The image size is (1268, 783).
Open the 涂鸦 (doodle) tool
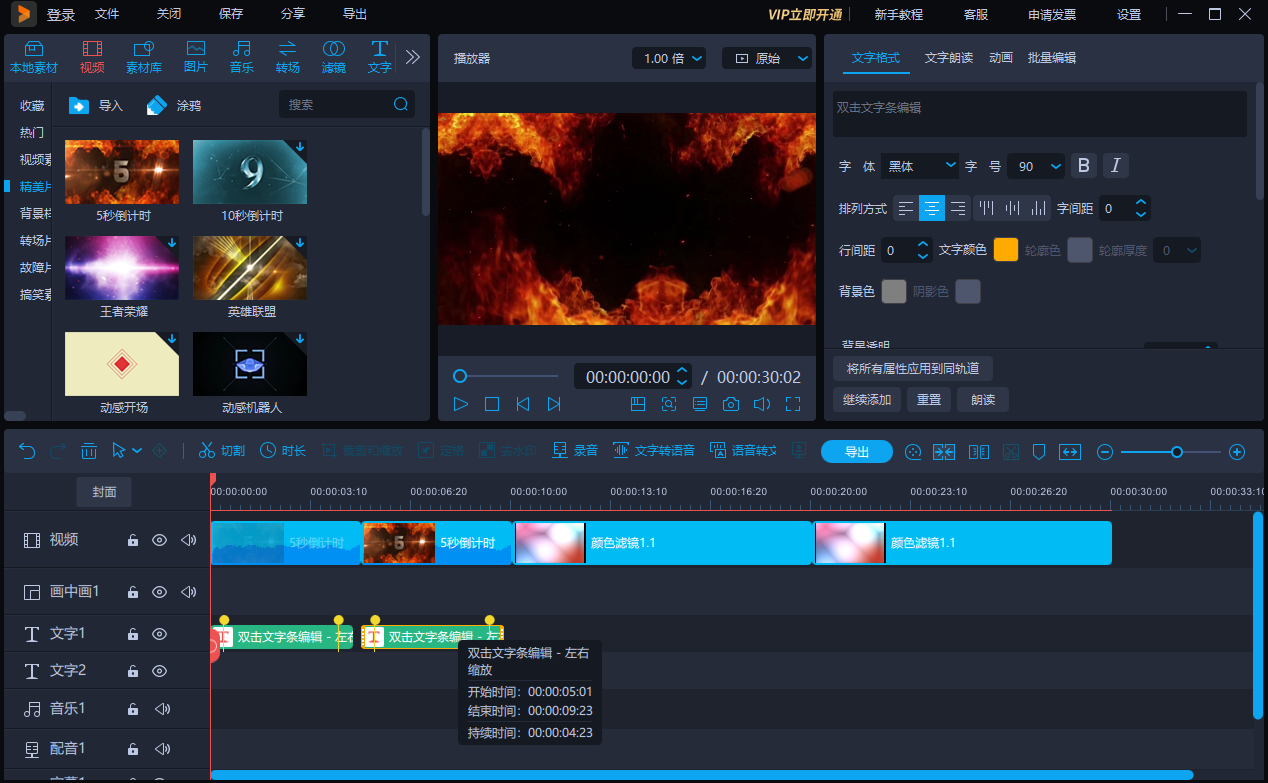[175, 103]
